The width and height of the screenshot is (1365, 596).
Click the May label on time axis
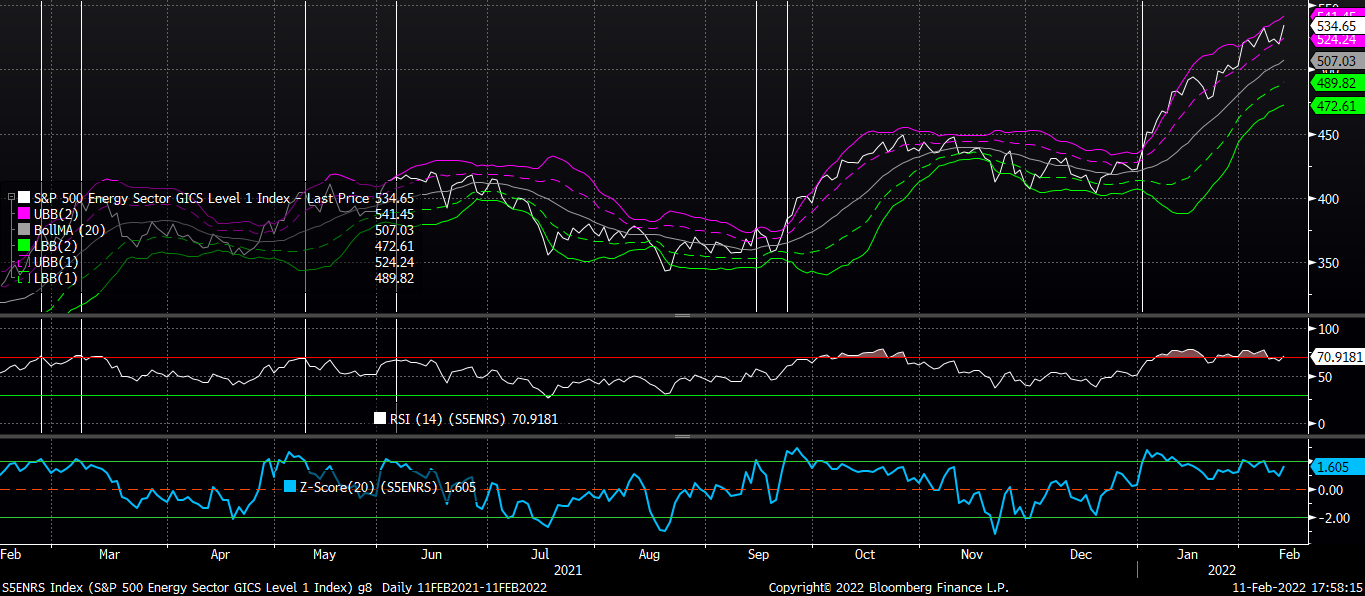click(325, 554)
